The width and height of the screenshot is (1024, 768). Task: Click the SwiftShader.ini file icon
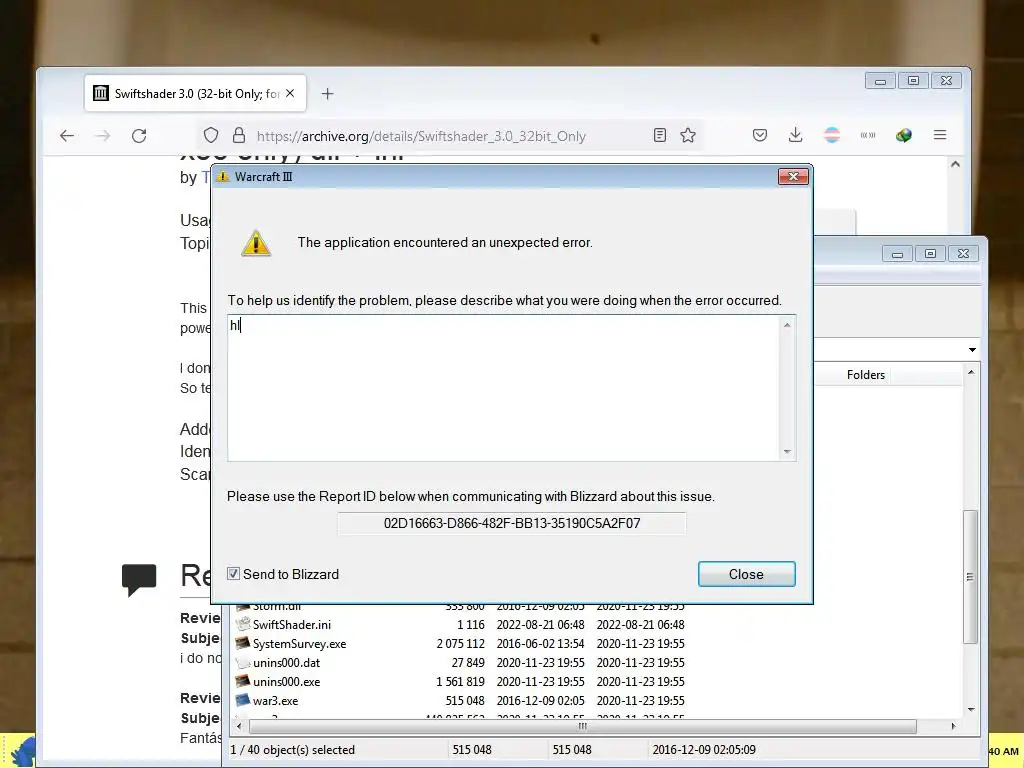[243, 624]
